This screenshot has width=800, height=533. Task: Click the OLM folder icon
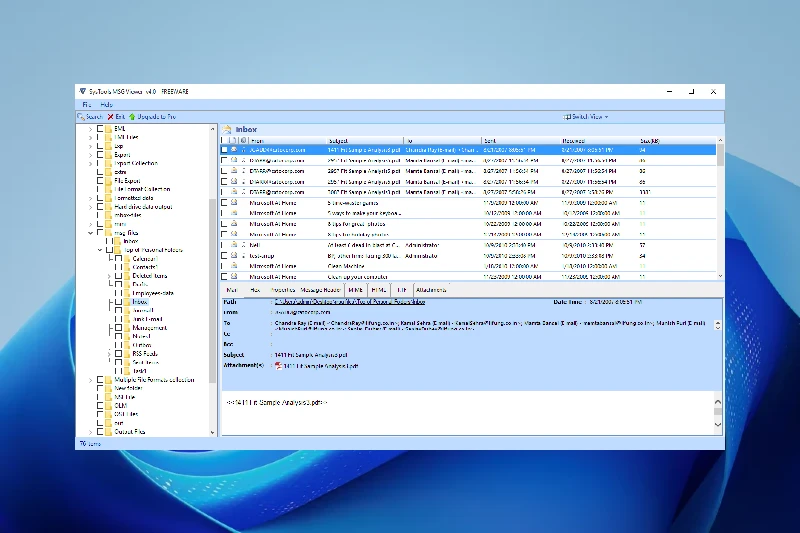(109, 405)
